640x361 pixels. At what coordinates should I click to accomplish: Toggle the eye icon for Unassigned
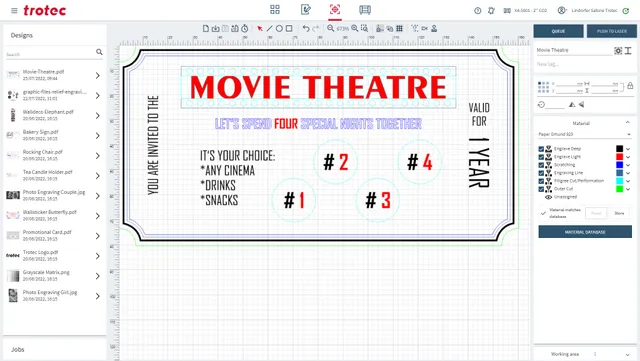(x=549, y=197)
